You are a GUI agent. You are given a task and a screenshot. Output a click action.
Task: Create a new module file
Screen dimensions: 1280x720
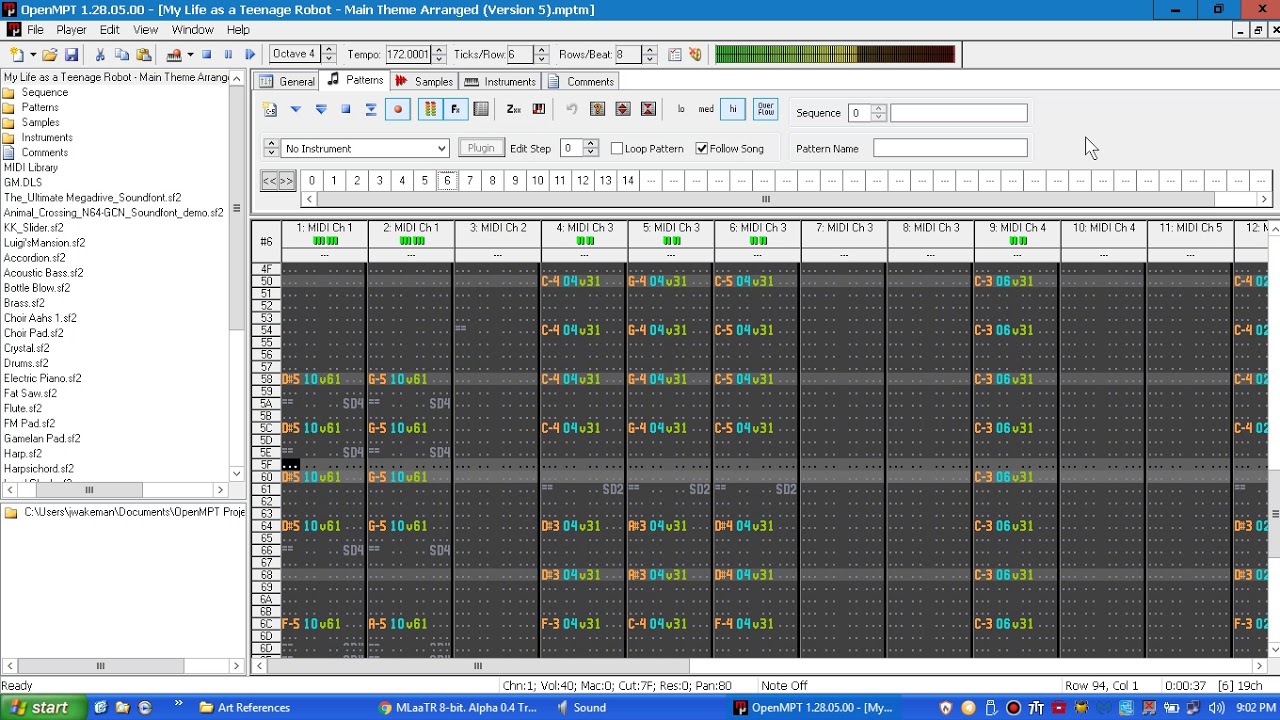[17, 55]
